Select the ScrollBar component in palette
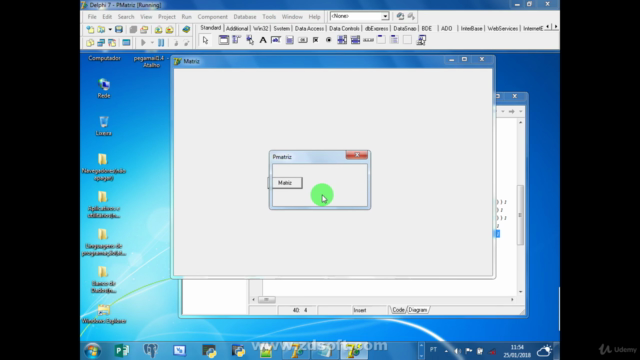 (x=368, y=40)
